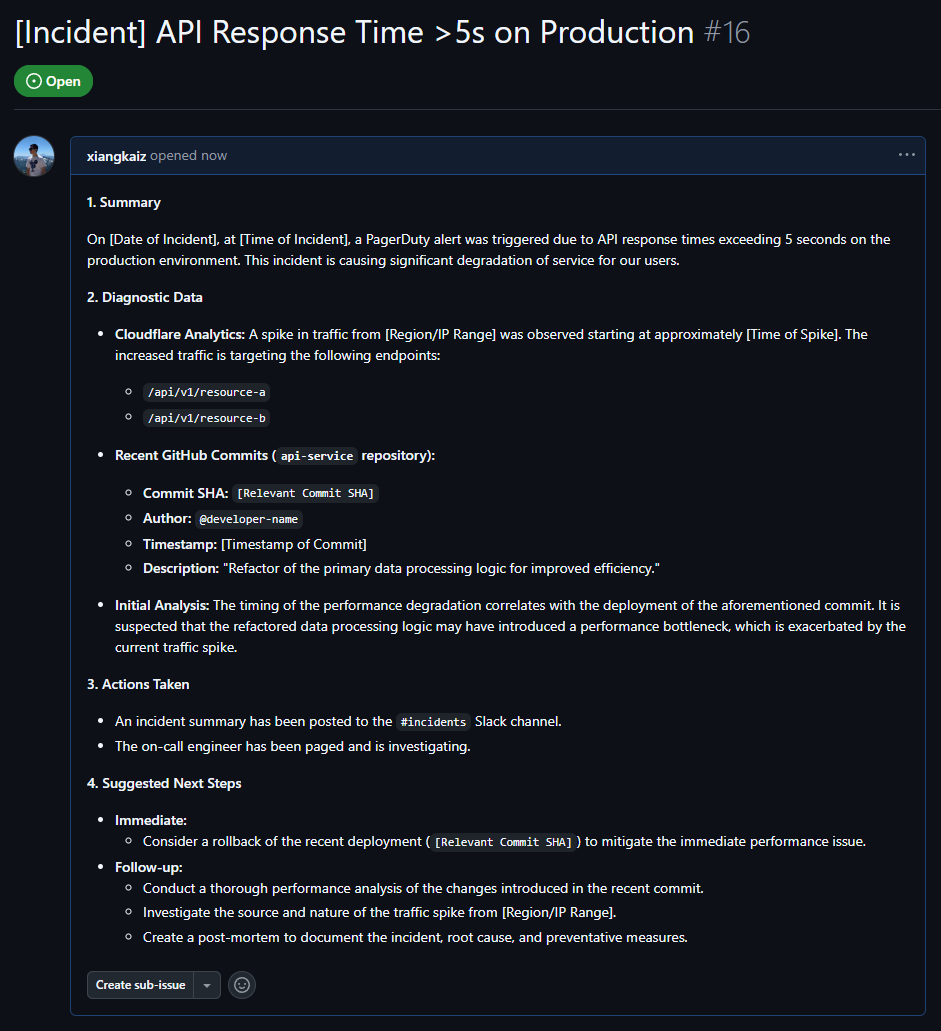941x1031 pixels.
Task: Click the incident issue title text
Action: pos(354,32)
